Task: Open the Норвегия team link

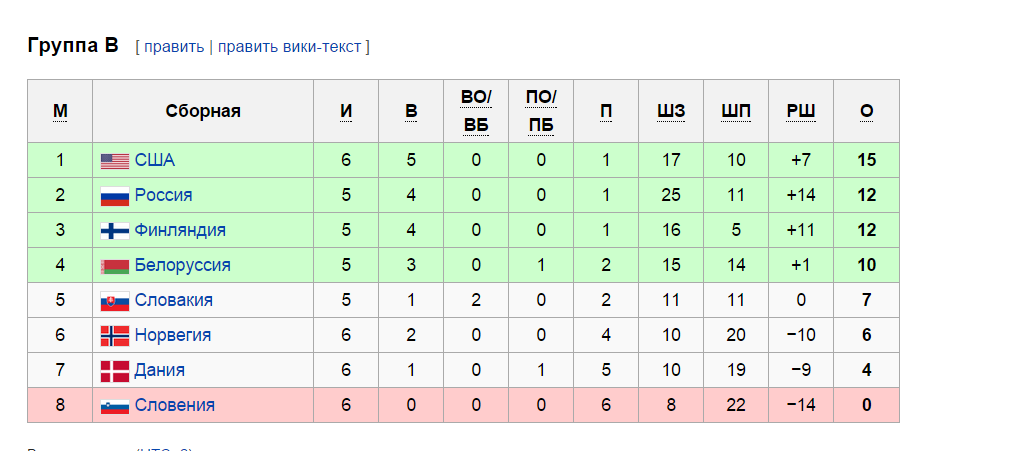Action: (x=173, y=335)
